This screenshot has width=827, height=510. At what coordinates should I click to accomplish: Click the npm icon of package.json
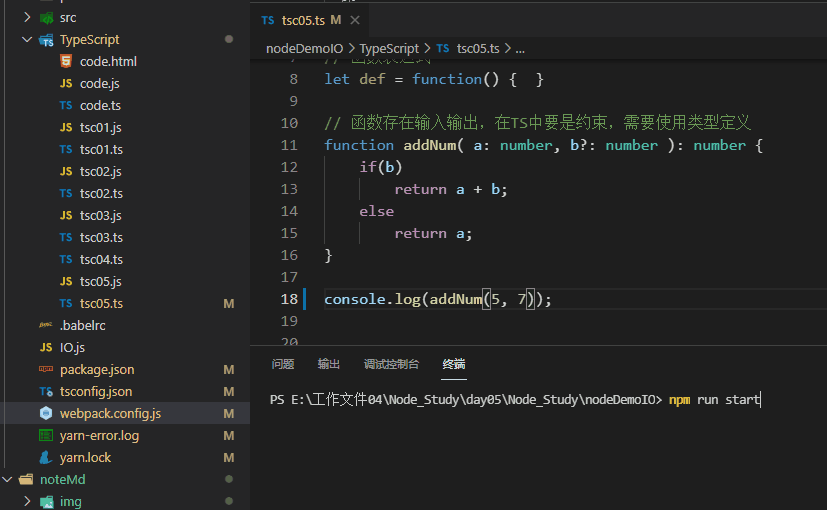coord(46,369)
